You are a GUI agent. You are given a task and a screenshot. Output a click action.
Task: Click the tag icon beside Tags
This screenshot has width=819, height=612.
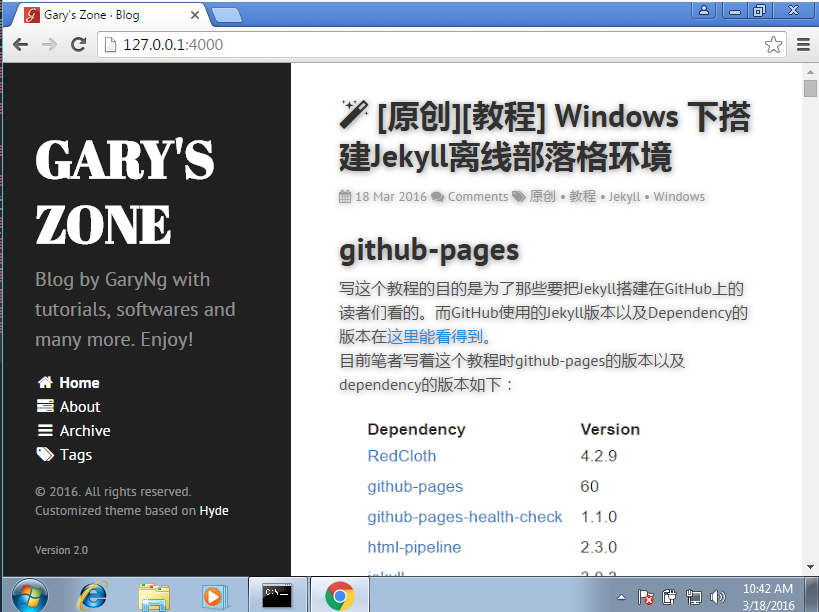point(45,454)
